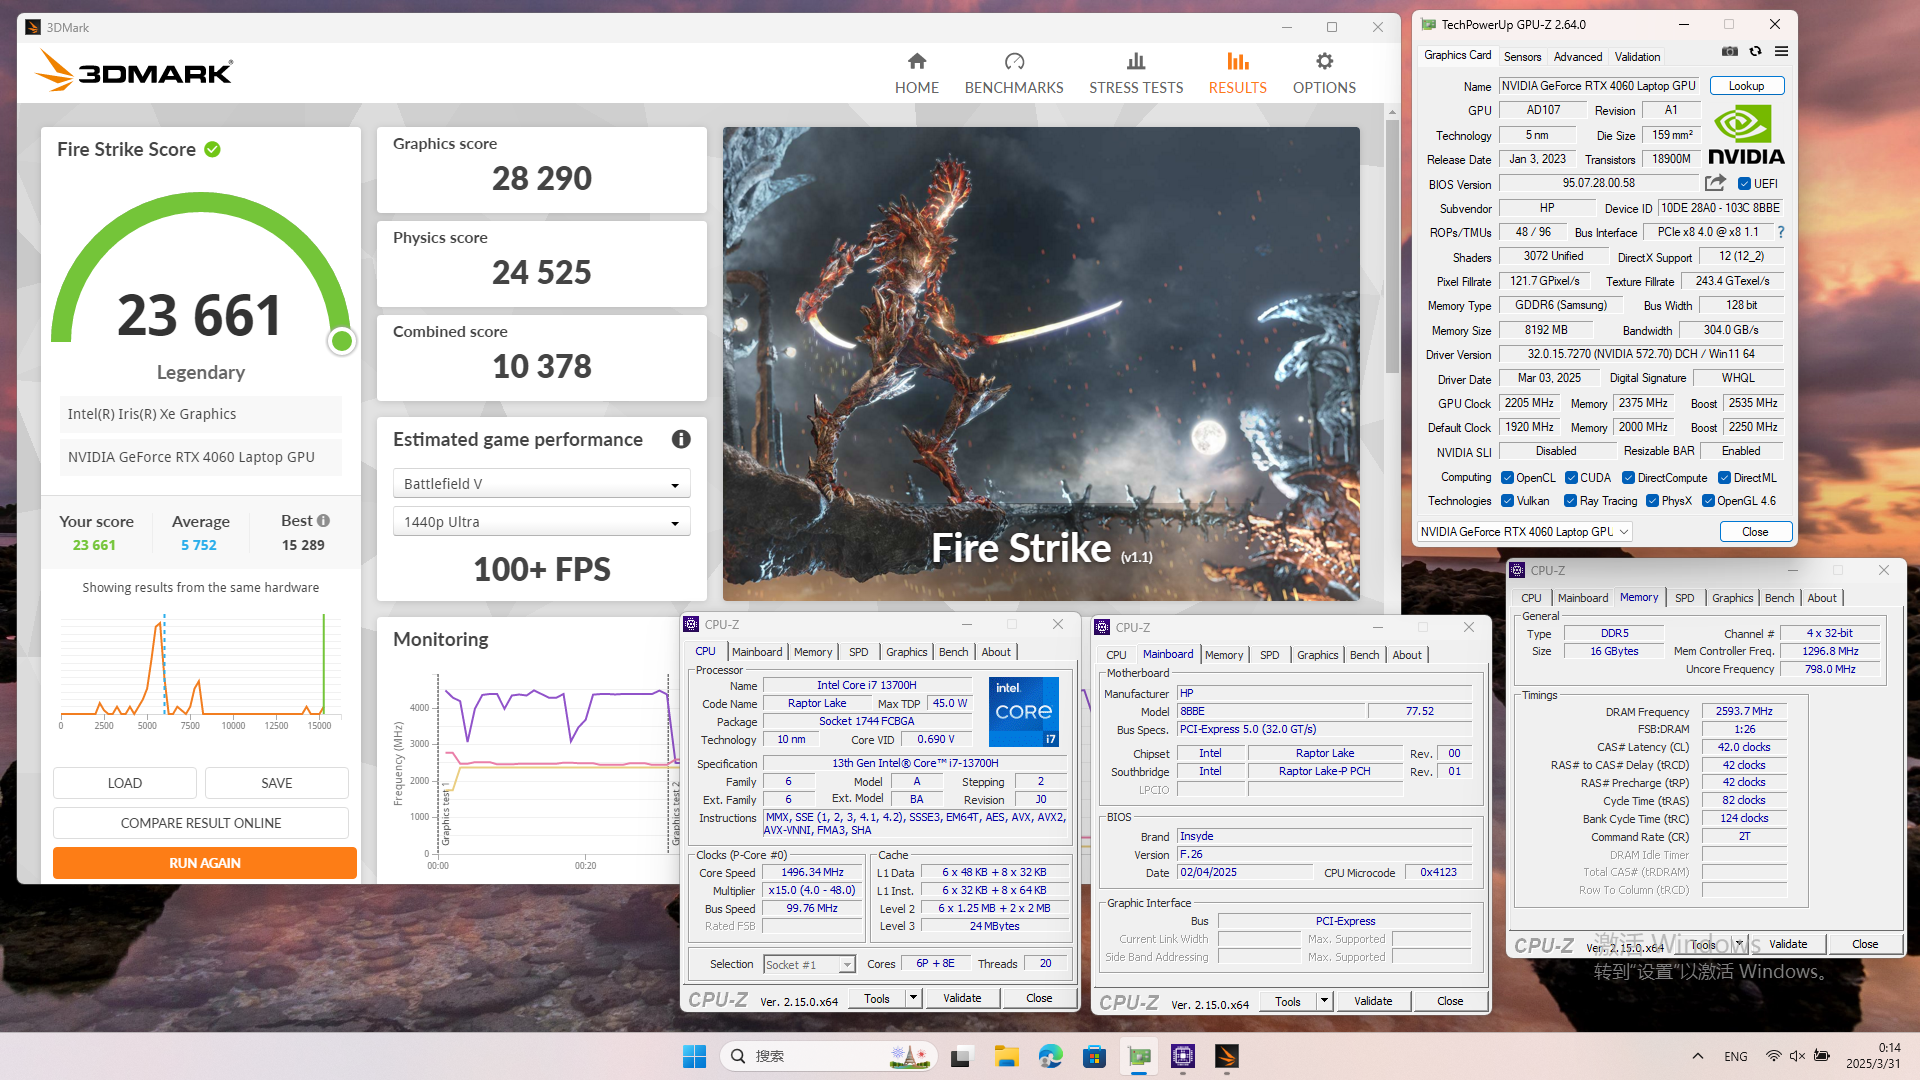
Task: Open the 3DMark HOME page icon
Action: pyautogui.click(x=916, y=62)
